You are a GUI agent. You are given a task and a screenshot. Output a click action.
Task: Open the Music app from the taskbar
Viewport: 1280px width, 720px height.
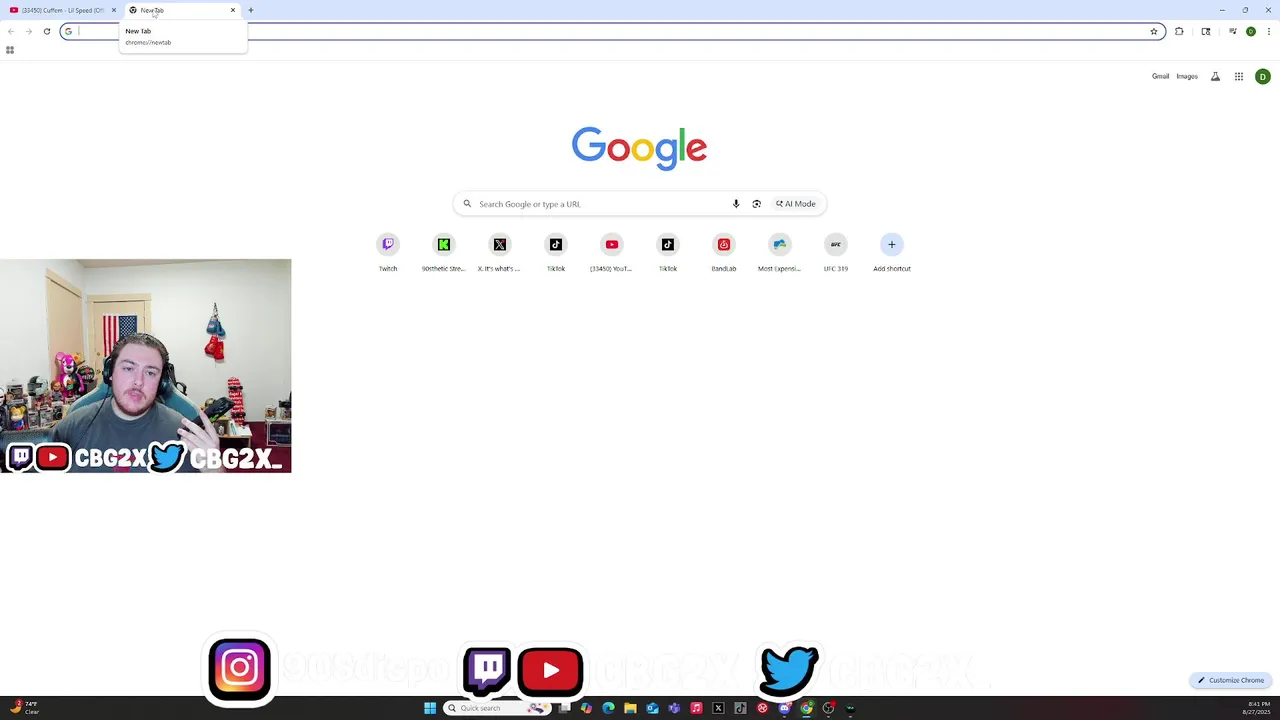[696, 708]
